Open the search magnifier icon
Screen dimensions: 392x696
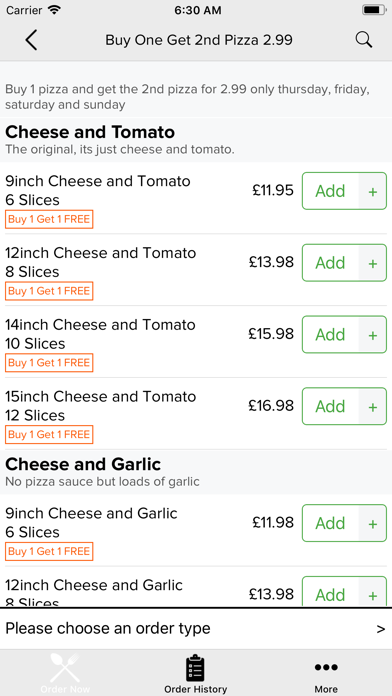coord(364,40)
